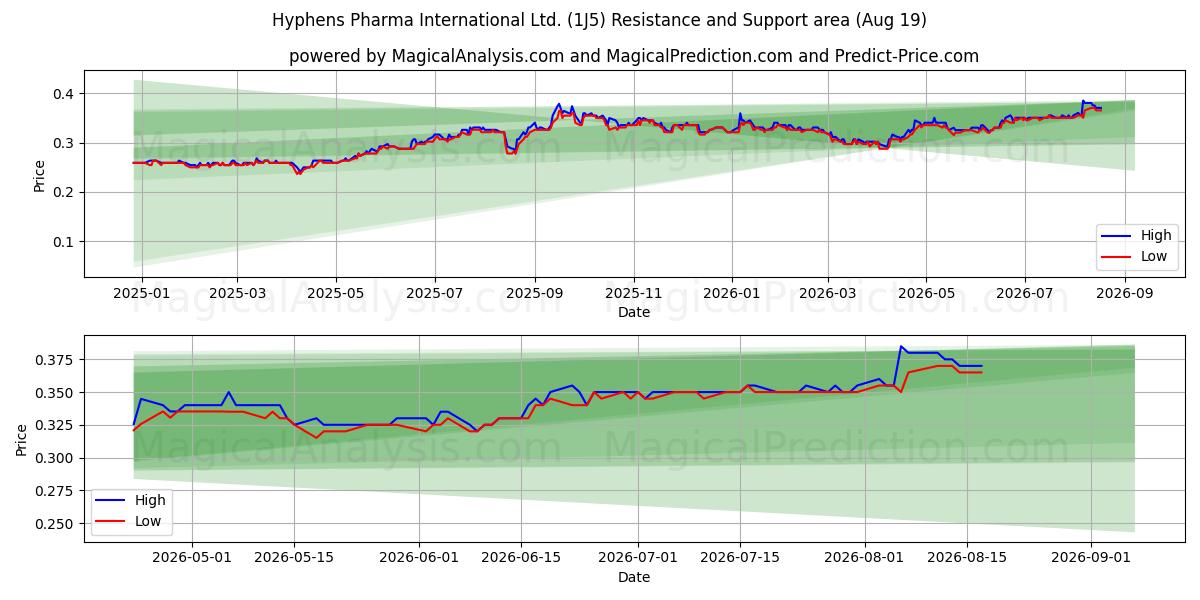Image resolution: width=1200 pixels, height=600 pixels.
Task: Click the 2025-09 date tick label
Action: (x=534, y=294)
